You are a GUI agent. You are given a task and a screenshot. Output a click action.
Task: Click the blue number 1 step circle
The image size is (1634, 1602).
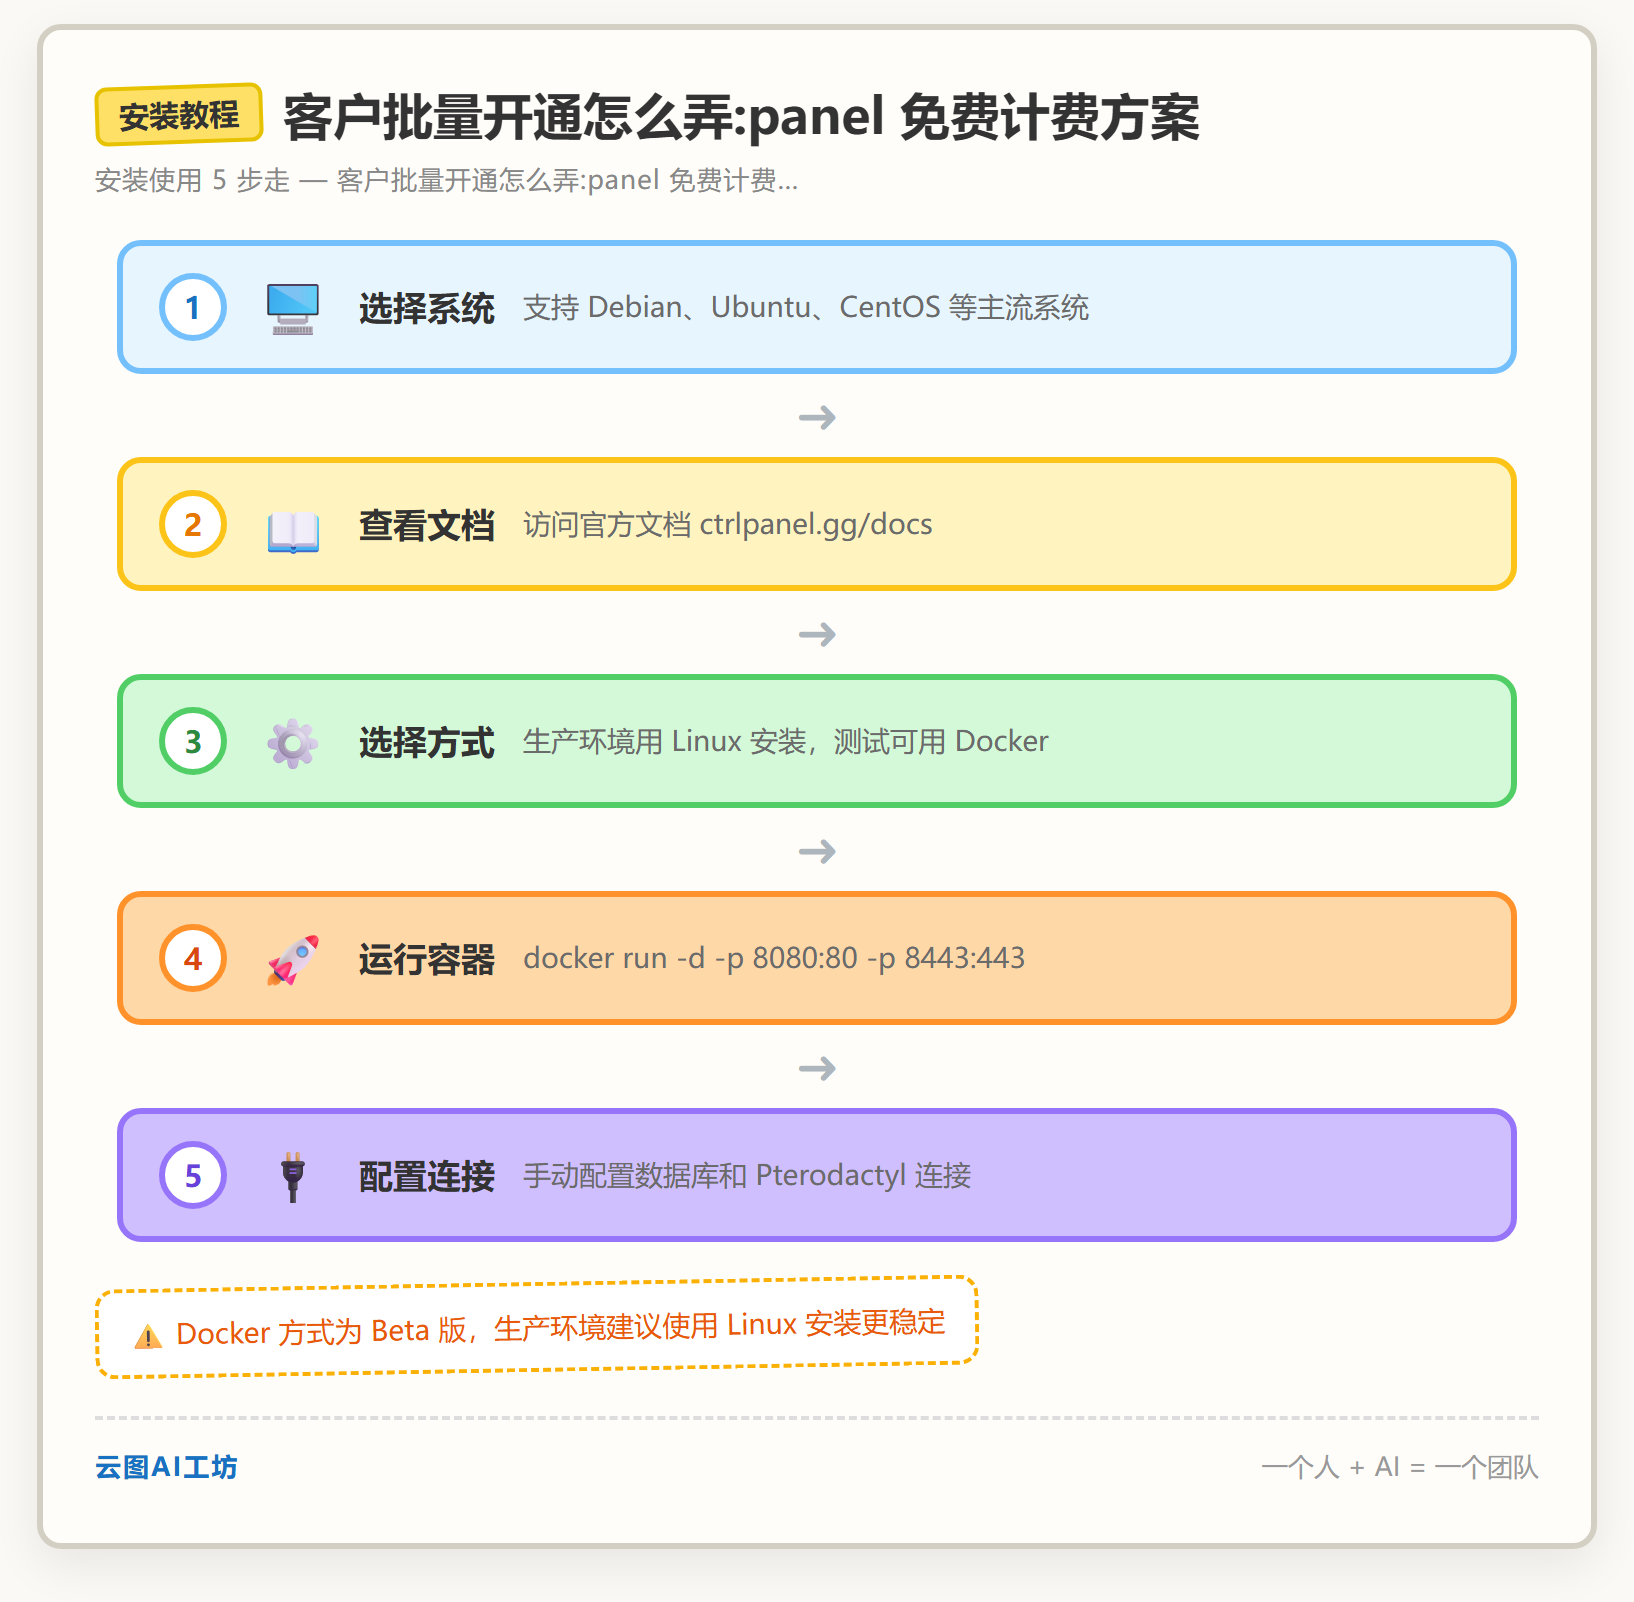193,307
